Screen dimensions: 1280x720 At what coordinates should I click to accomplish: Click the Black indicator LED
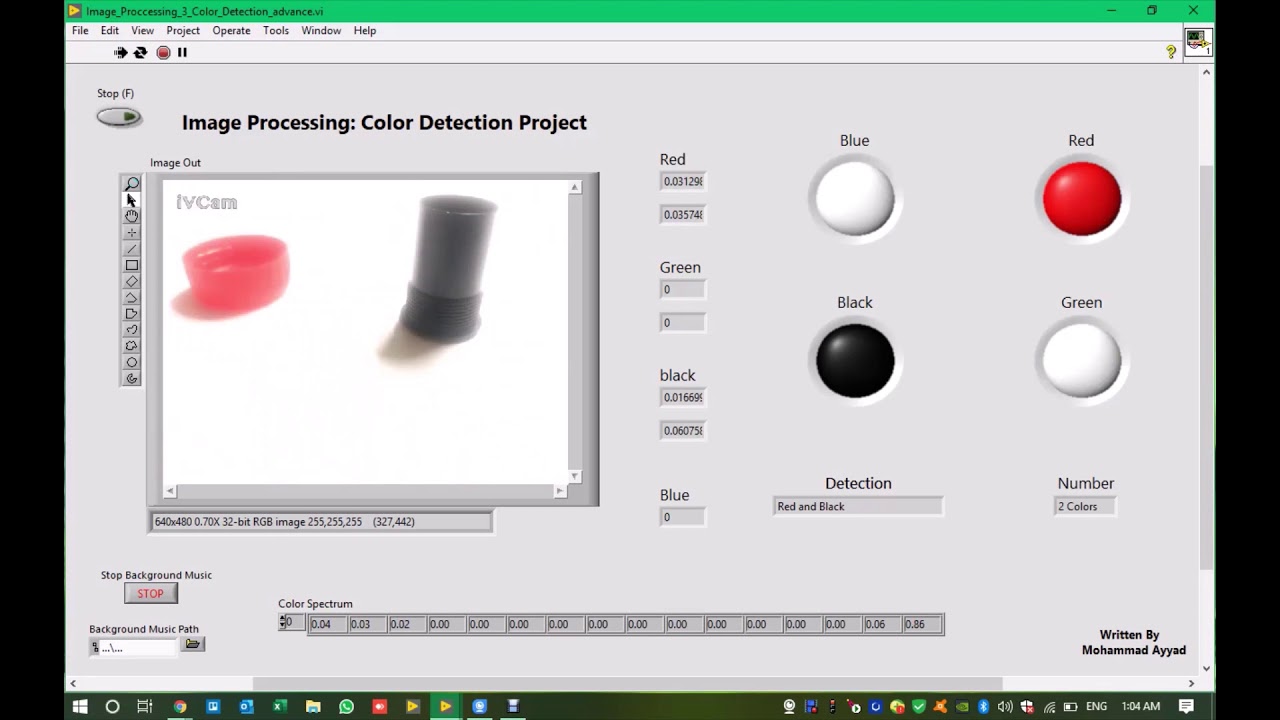[855, 360]
